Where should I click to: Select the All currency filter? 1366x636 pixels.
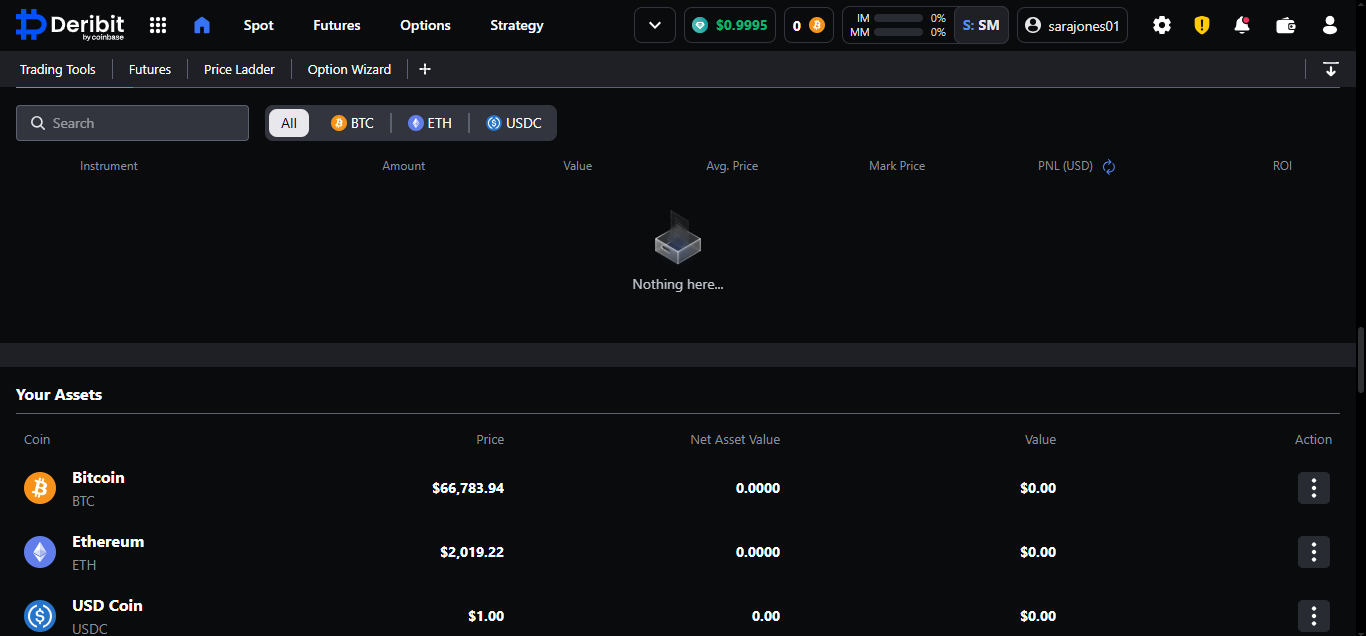tap(289, 123)
